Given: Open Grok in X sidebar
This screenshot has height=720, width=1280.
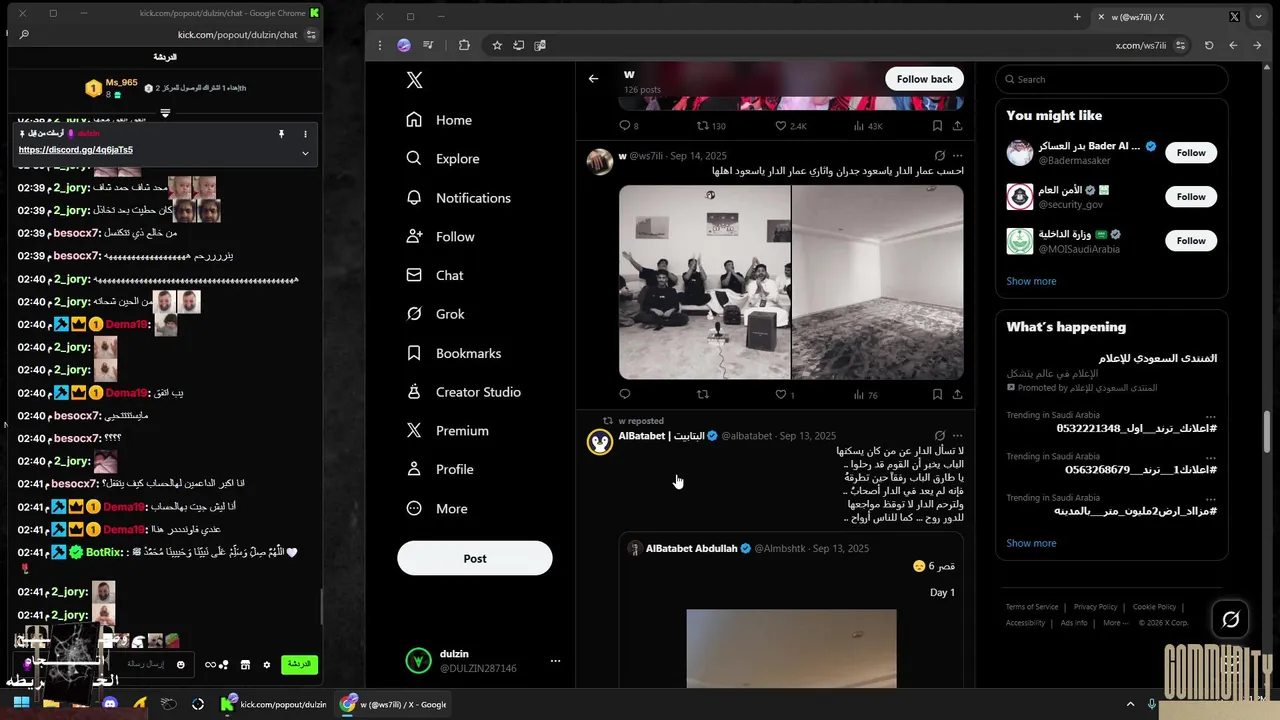Looking at the screenshot, I should pyautogui.click(x=435, y=314).
